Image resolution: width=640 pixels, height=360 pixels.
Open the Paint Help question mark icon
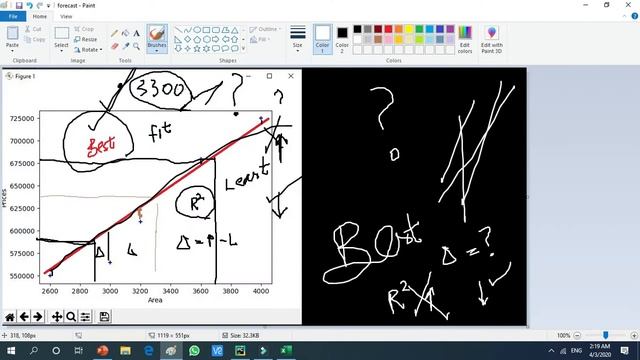[635, 16]
